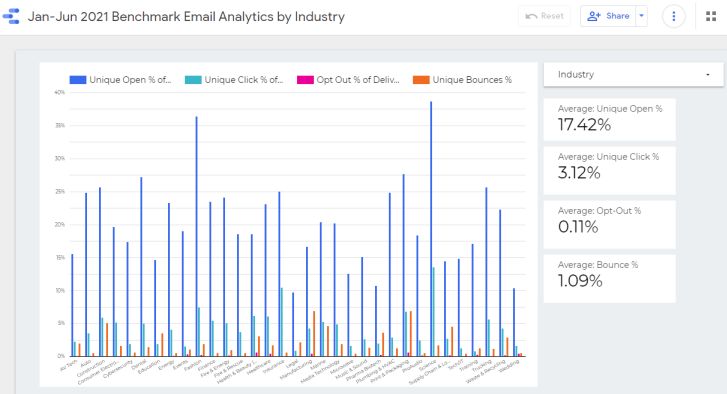Click the Insurance axis label
Screen dimensions: 727x394
coord(274,366)
